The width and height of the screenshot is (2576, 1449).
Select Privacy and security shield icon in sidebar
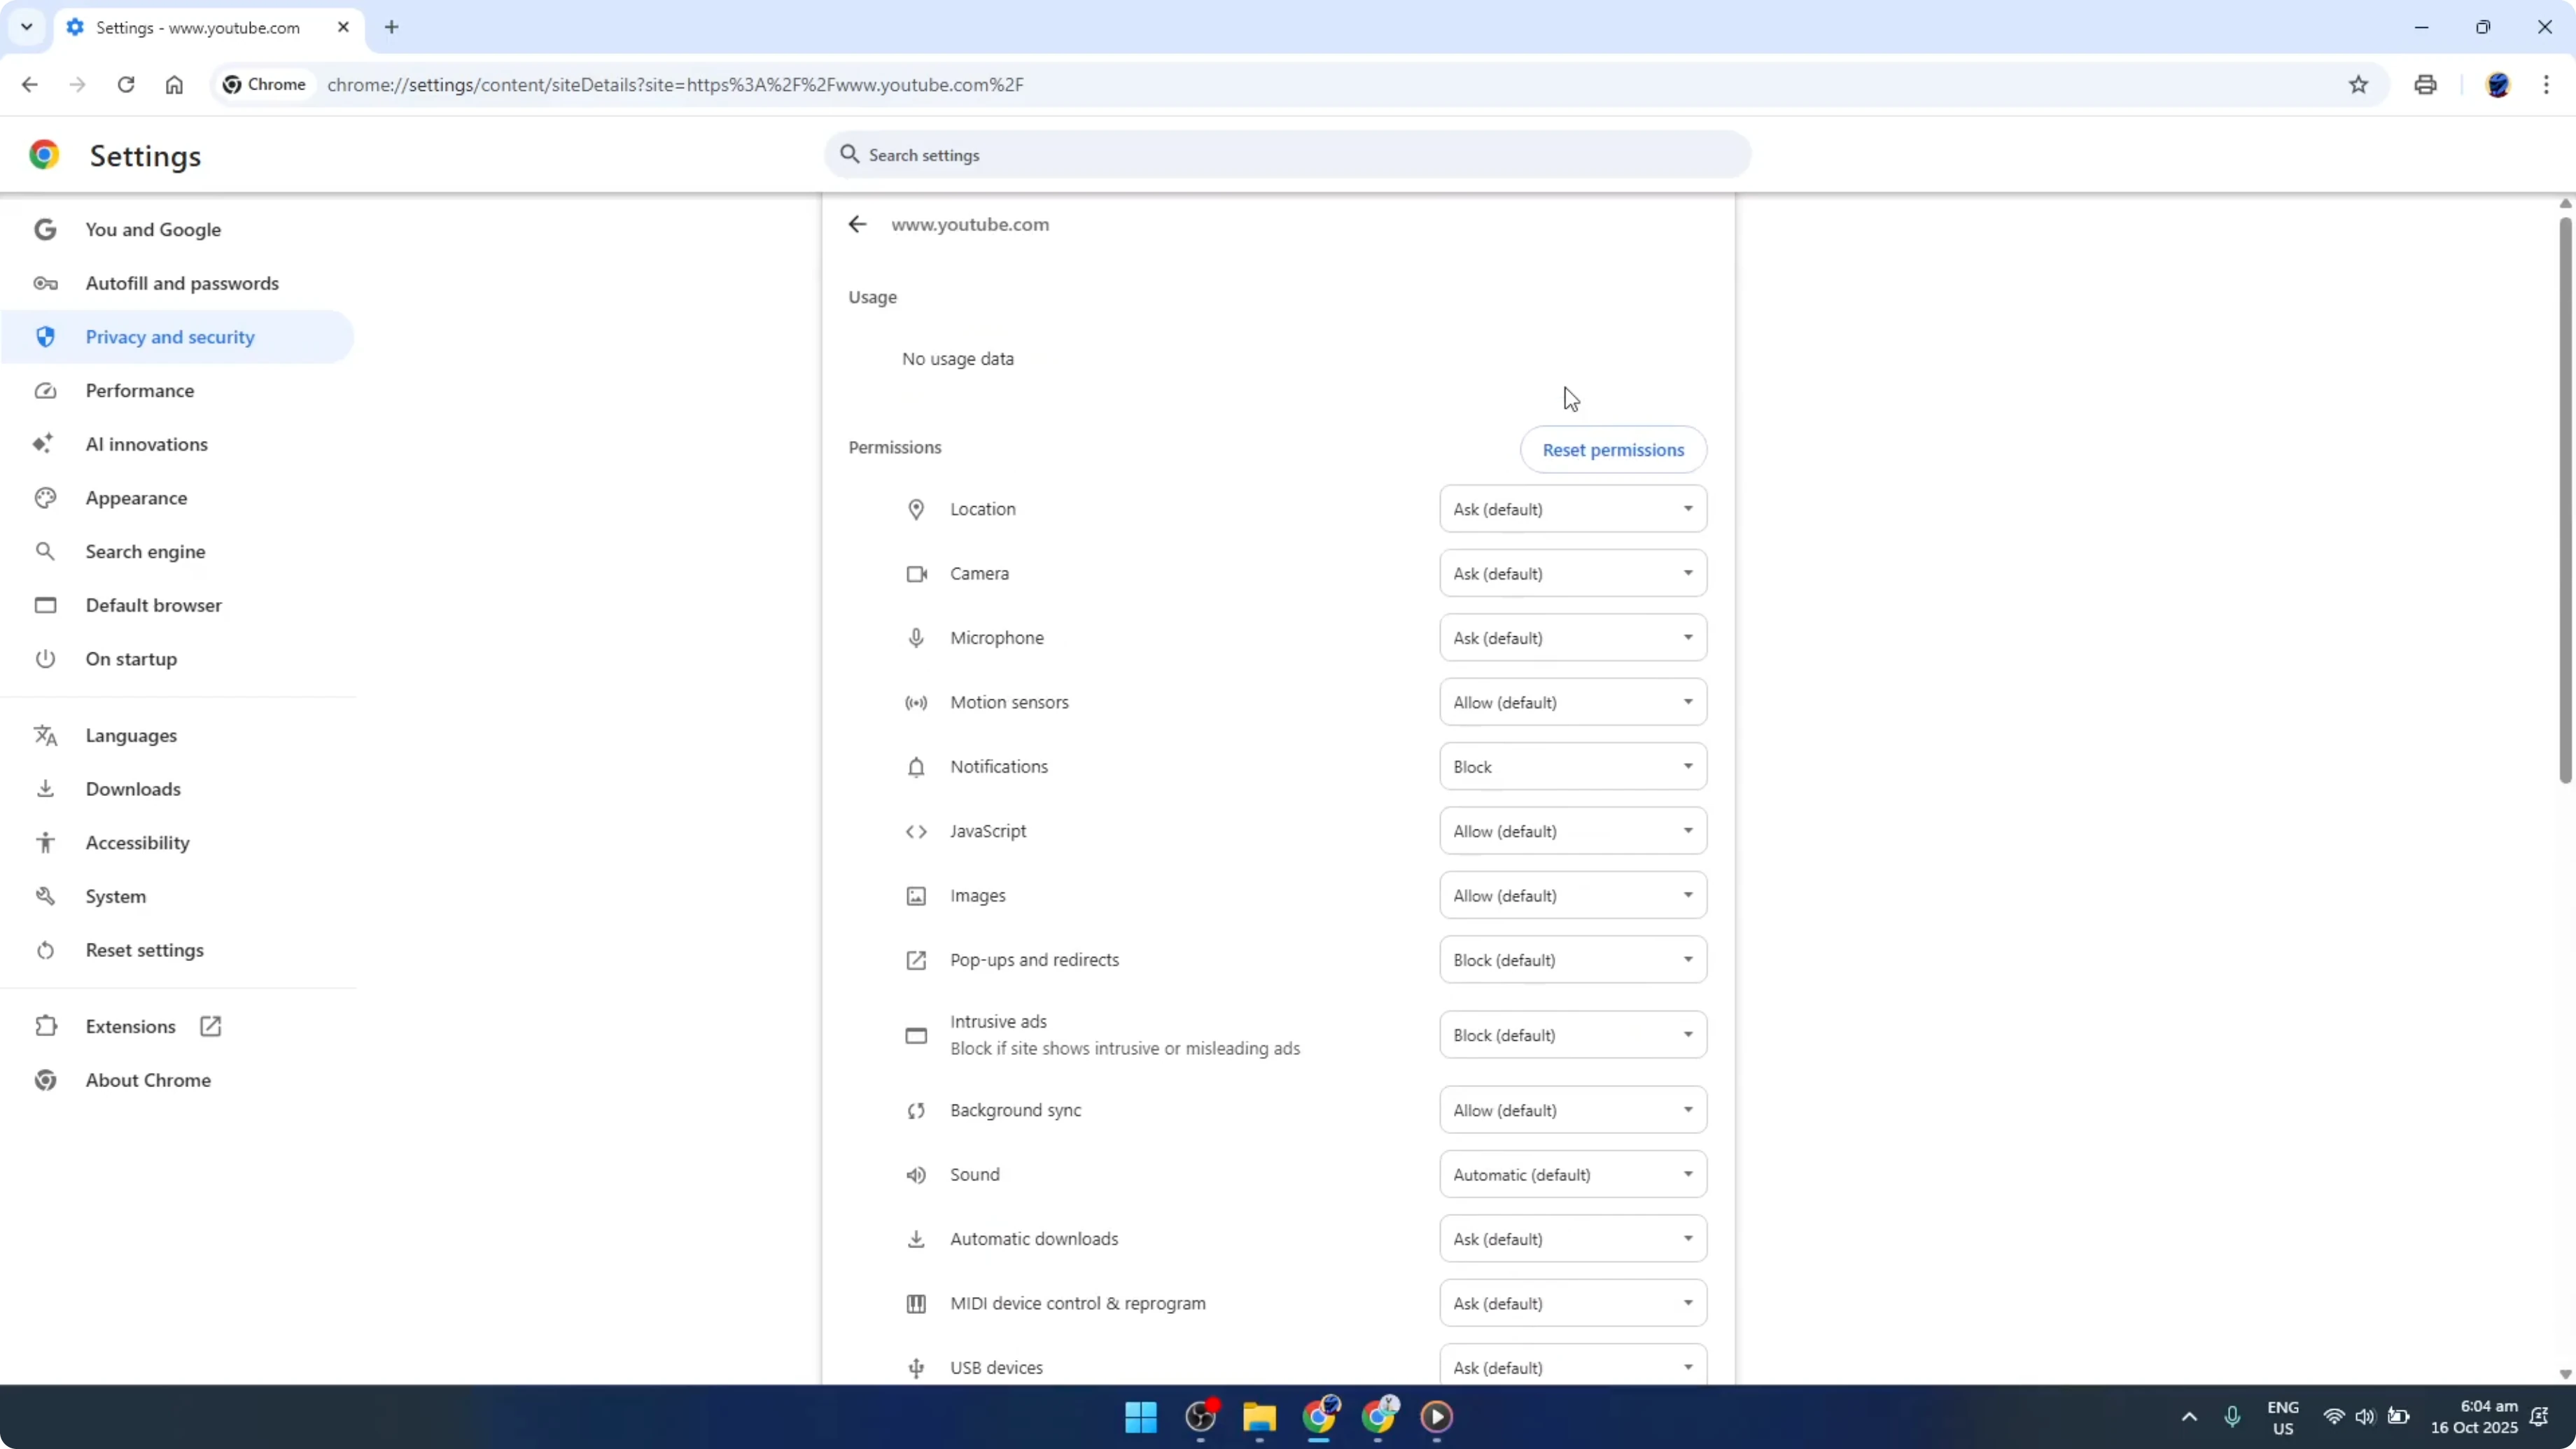(45, 336)
